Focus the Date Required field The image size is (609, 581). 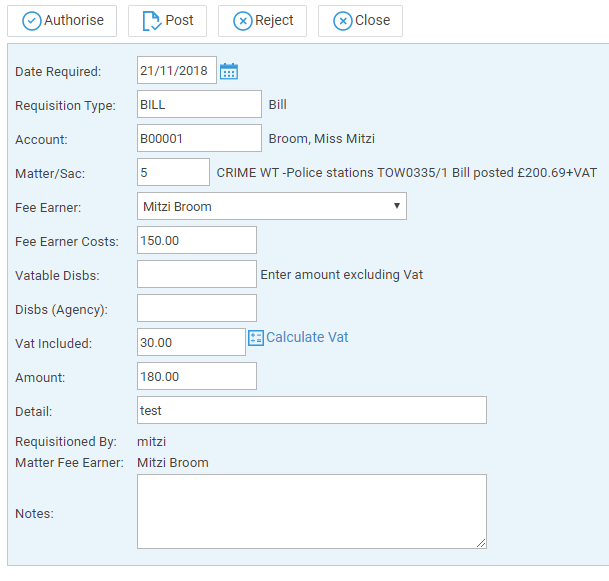(x=177, y=70)
